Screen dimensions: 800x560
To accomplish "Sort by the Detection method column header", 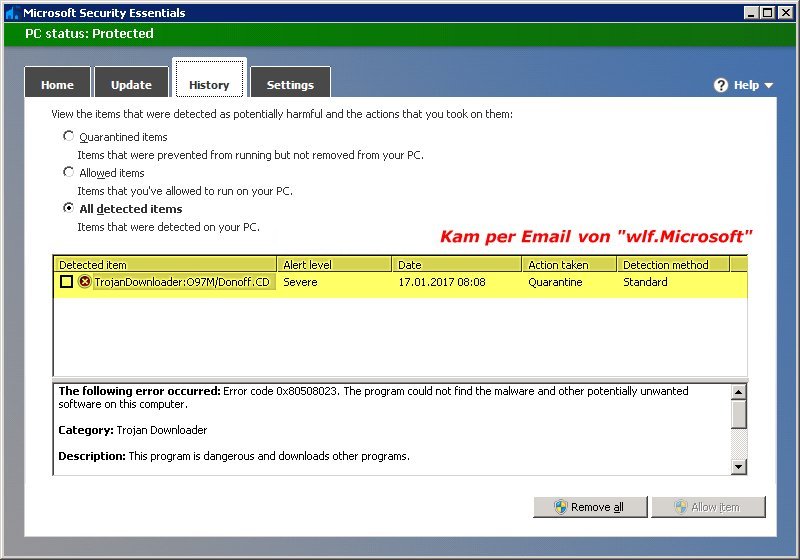I will 673,264.
